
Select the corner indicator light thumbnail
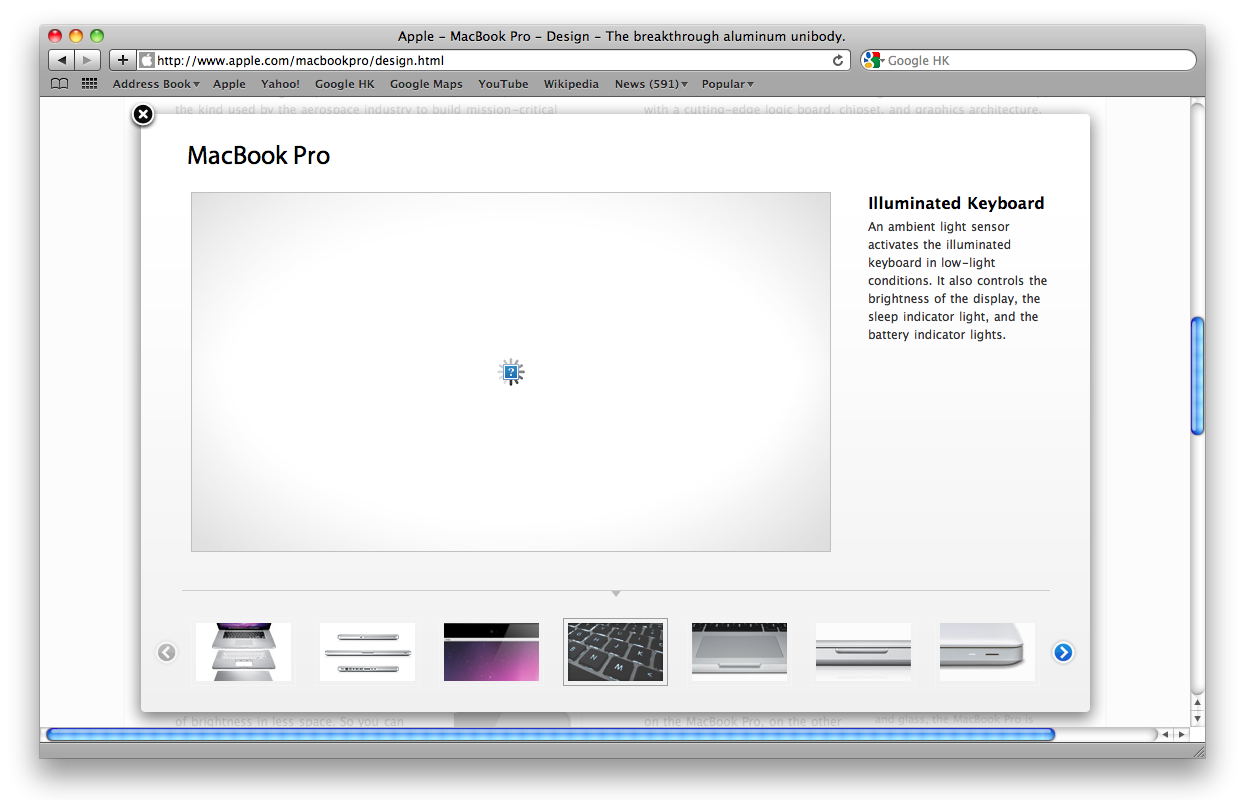click(987, 652)
